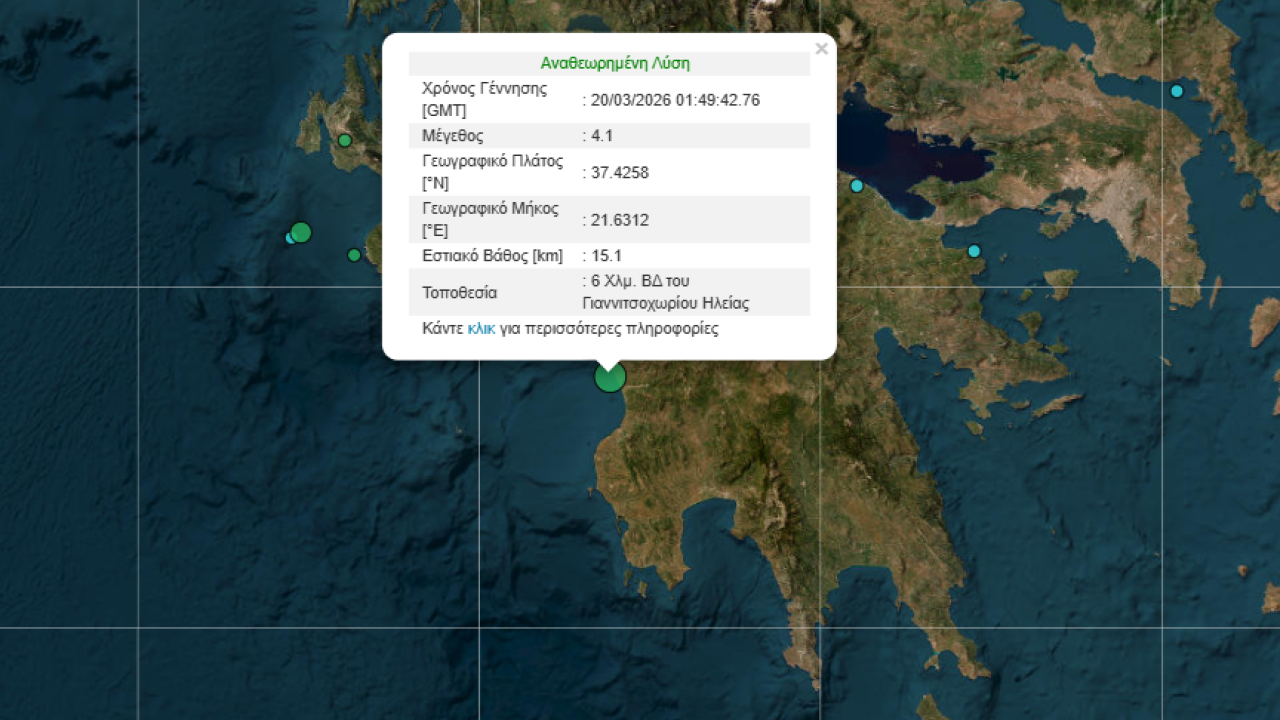The height and width of the screenshot is (720, 1280).
Task: Select the small cyan marker overlapped by the large green marker
Action: [290, 238]
